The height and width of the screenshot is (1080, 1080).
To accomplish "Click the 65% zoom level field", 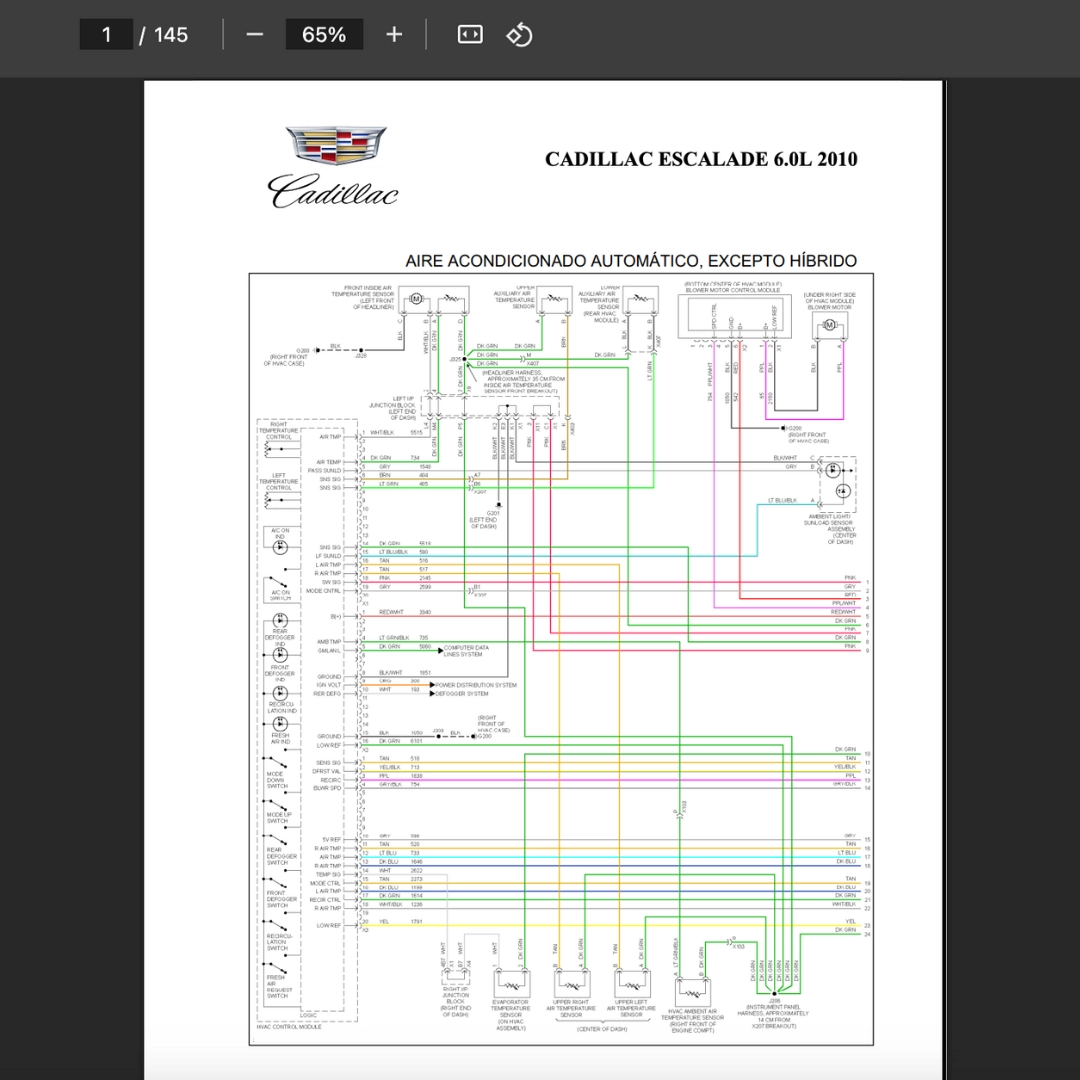I will pyautogui.click(x=324, y=34).
